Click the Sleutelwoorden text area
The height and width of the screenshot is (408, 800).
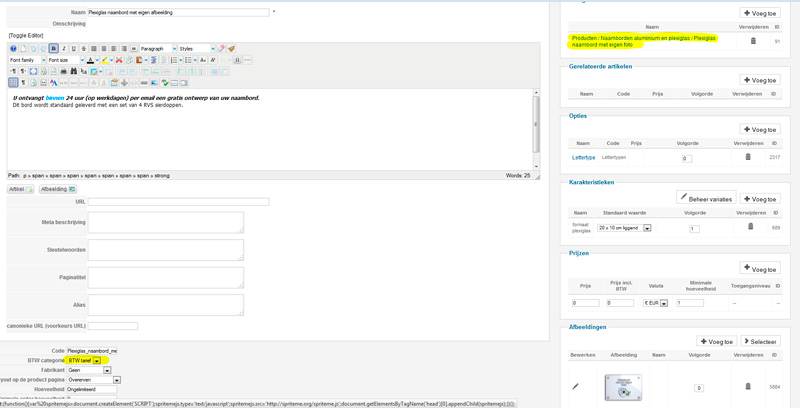[x=165, y=250]
